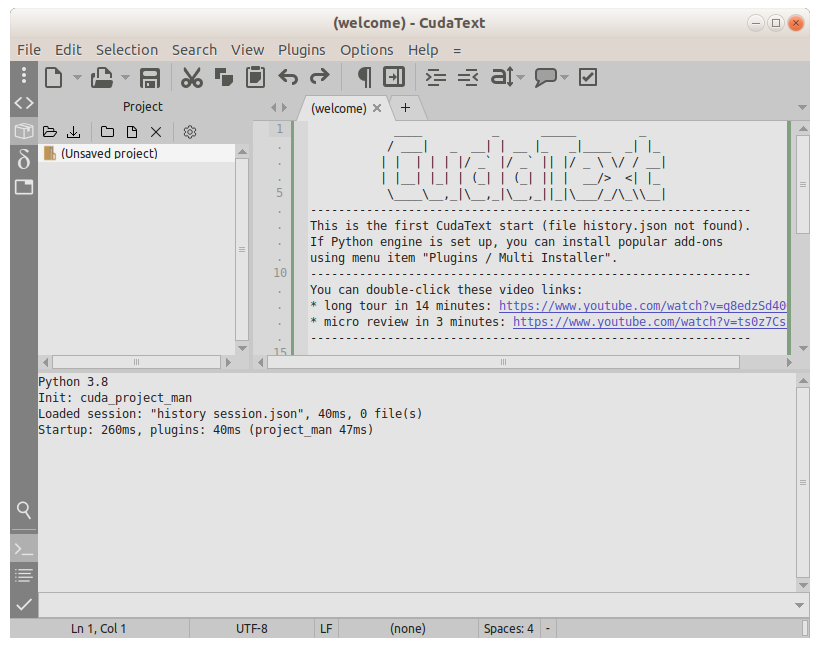The image size is (820, 648).
Task: Click the Indent lines icon
Action: tap(435, 77)
